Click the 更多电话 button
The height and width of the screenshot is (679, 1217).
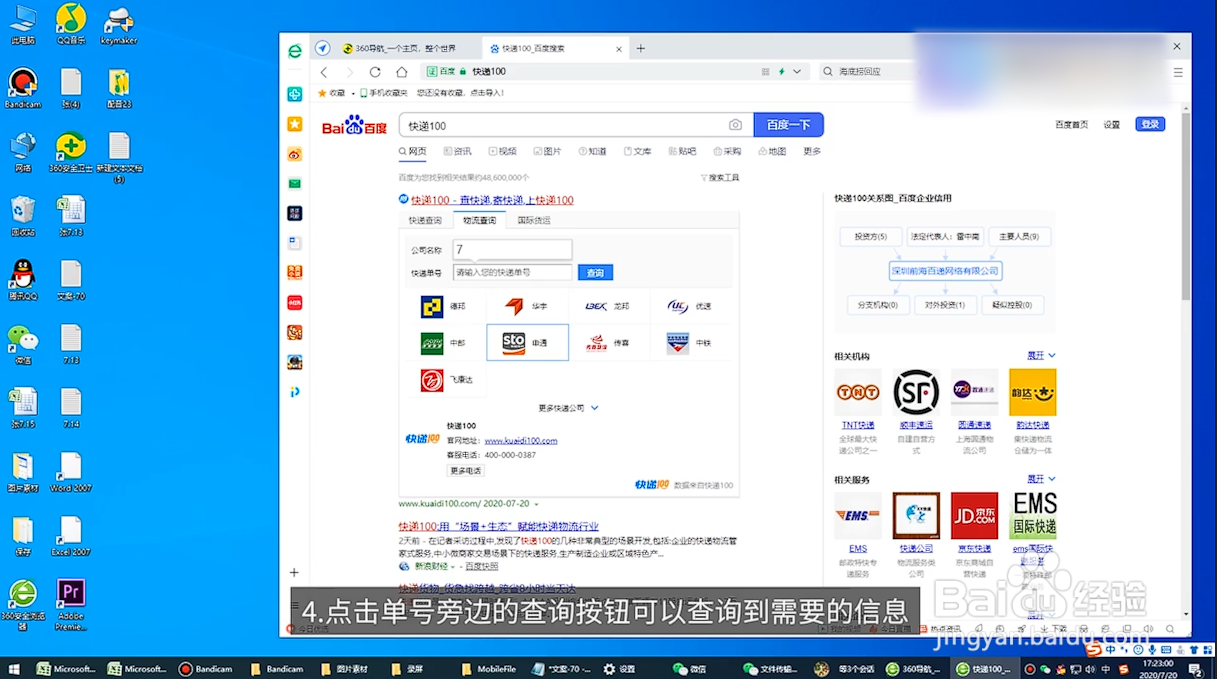pyautogui.click(x=465, y=470)
